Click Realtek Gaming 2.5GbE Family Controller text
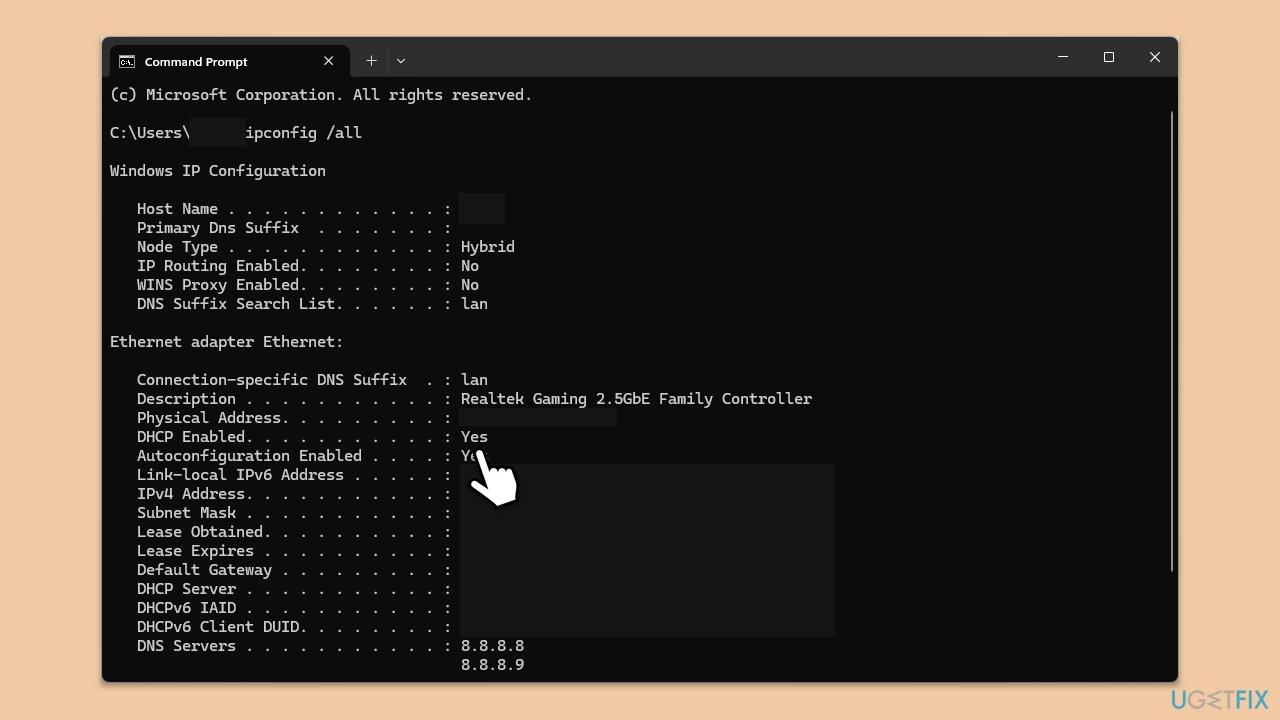The width and height of the screenshot is (1280, 720). click(x=636, y=399)
